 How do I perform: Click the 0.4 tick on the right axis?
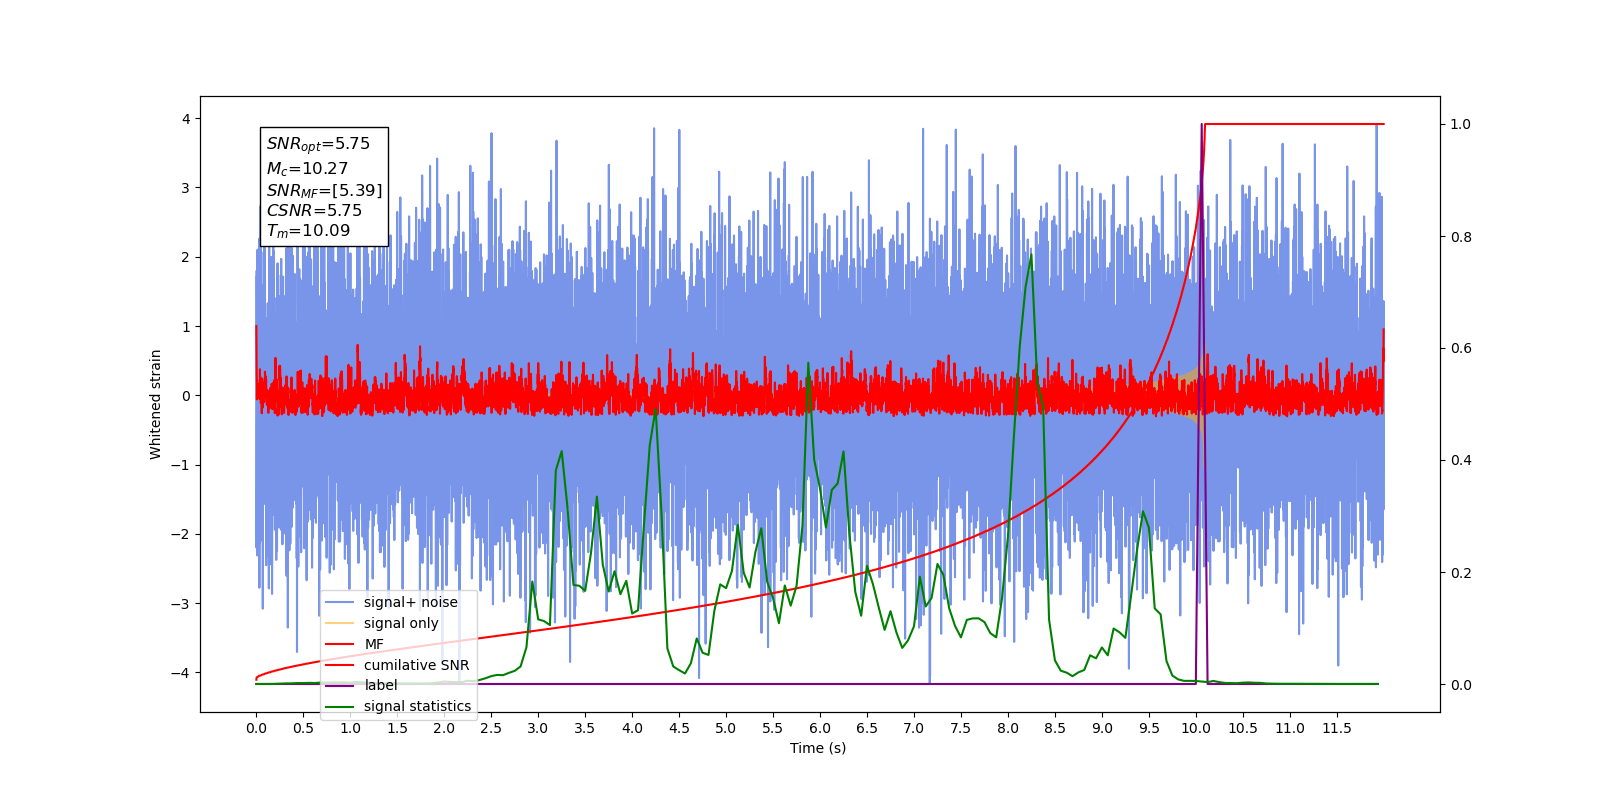coord(1461,461)
